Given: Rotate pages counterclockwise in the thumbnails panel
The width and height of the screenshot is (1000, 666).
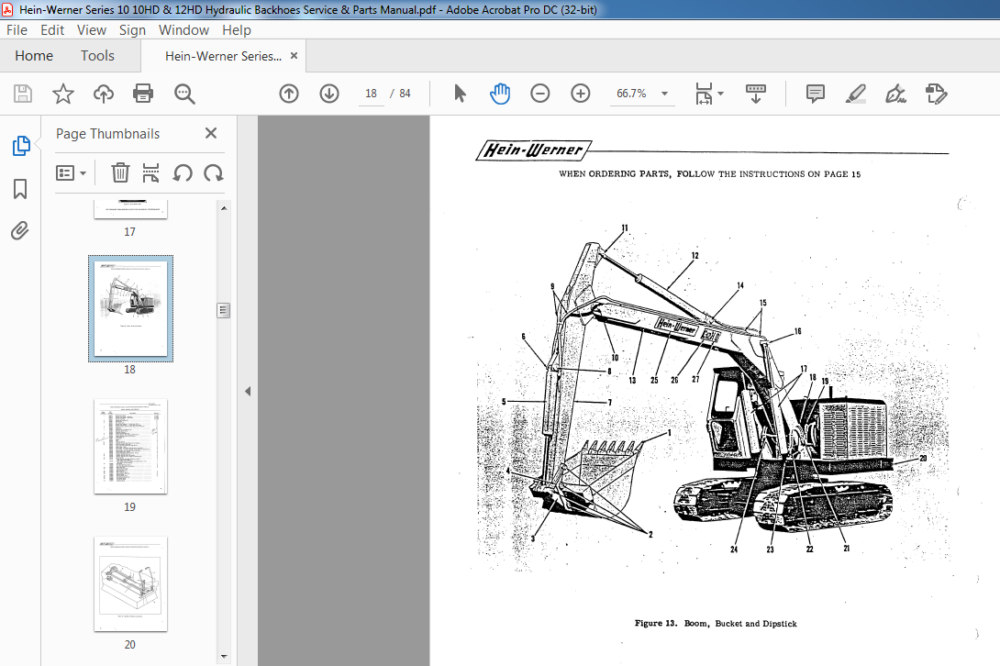Looking at the screenshot, I should point(182,173).
